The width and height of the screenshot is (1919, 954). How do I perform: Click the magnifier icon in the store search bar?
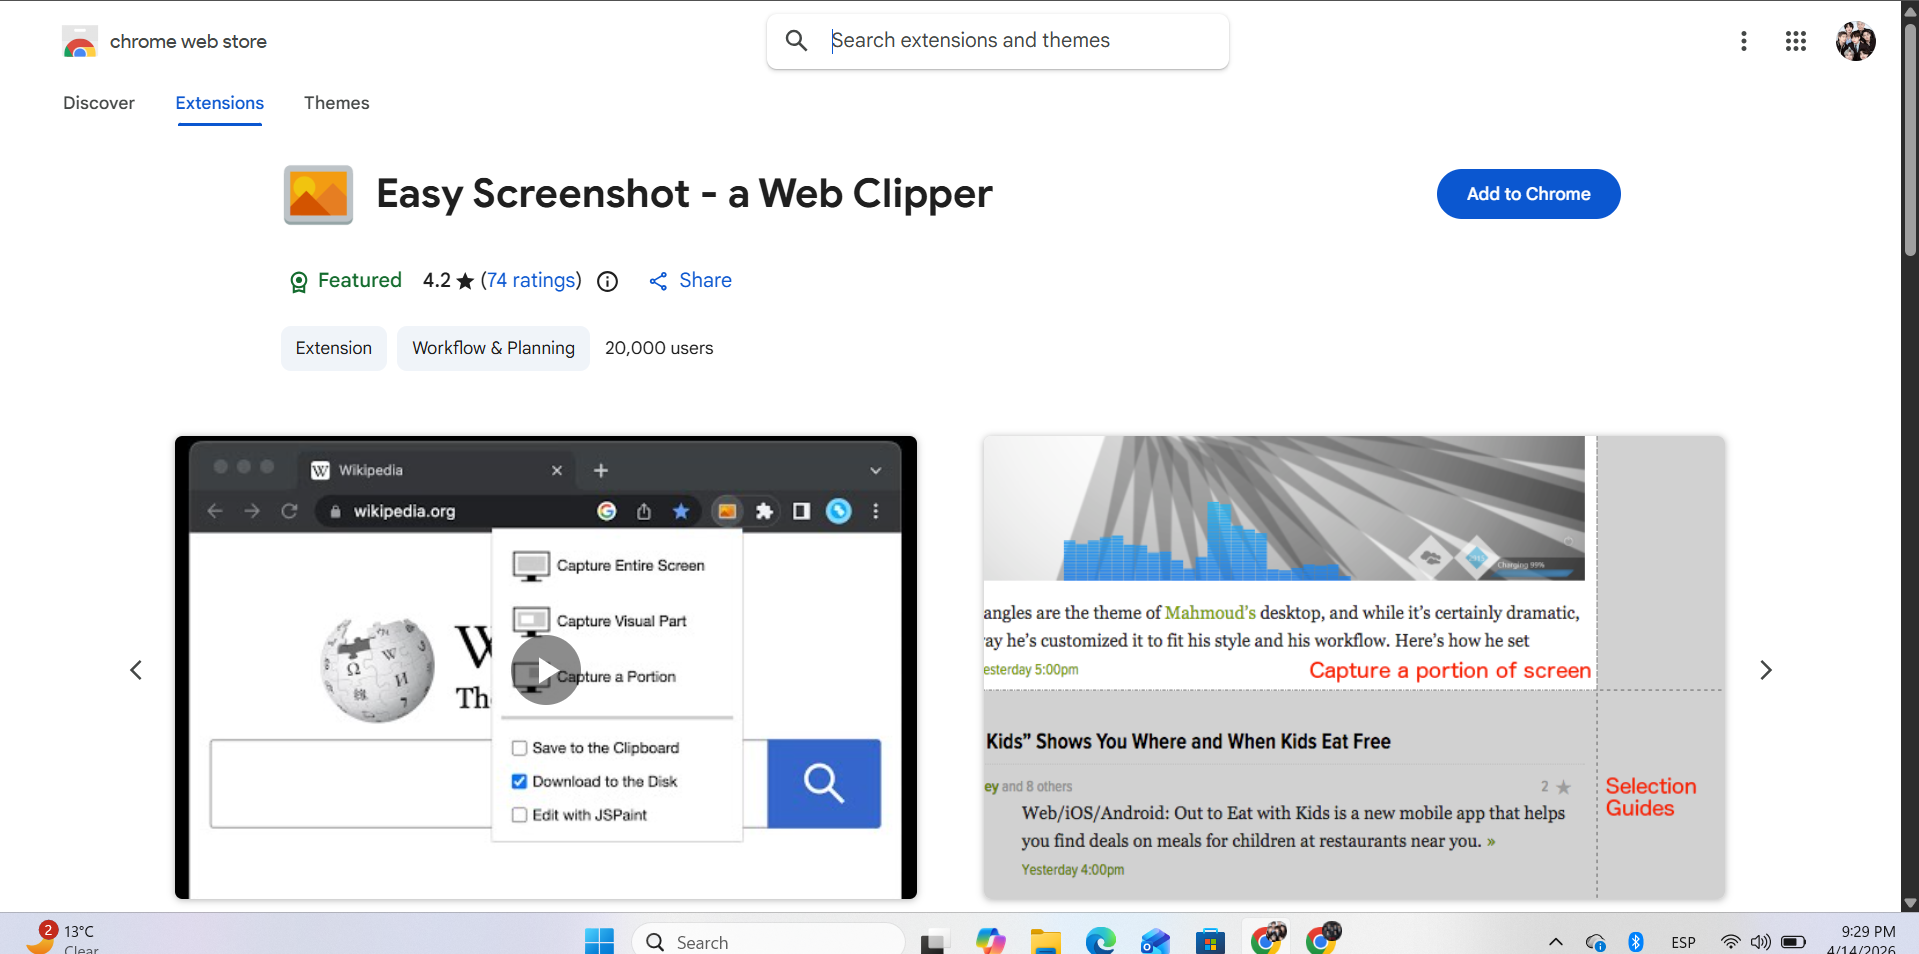[x=796, y=41]
